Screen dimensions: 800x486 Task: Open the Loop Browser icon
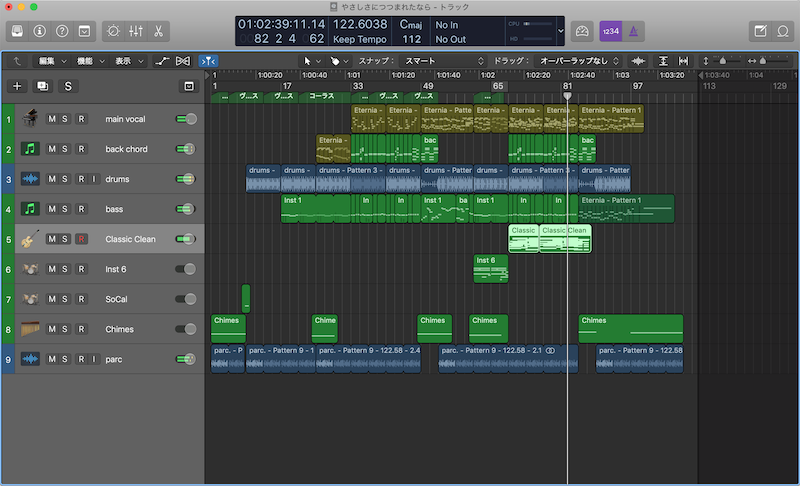[783, 32]
